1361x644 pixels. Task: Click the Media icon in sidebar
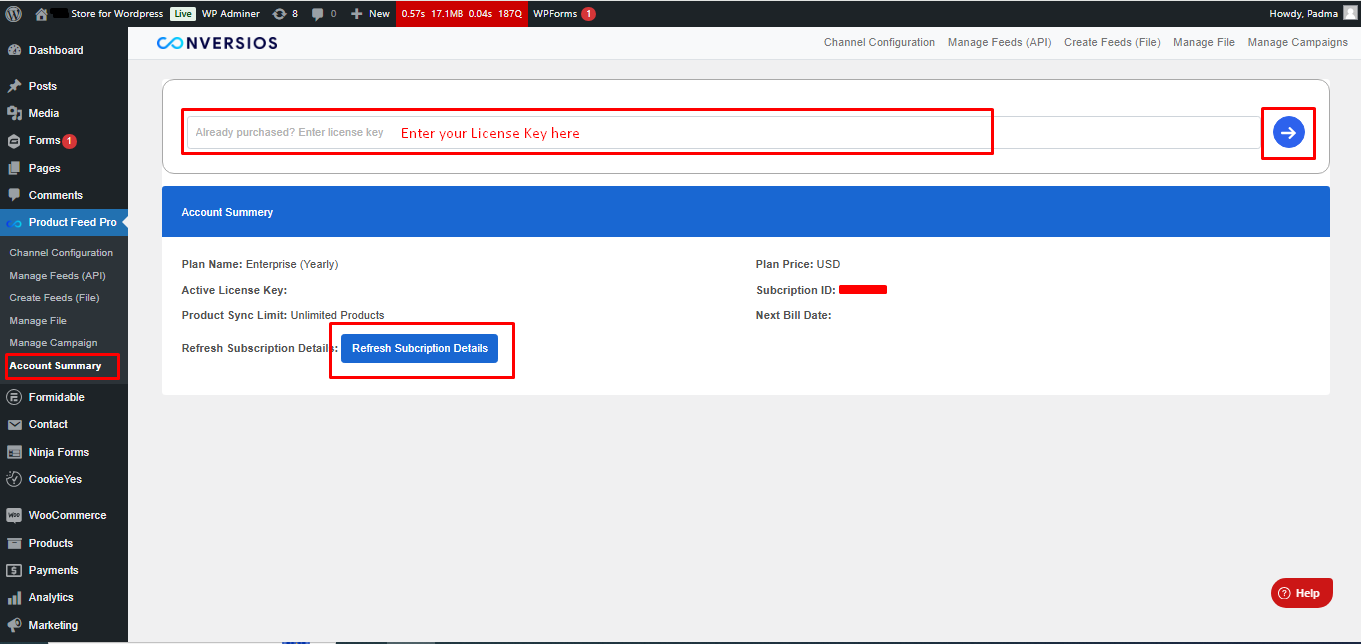pos(14,113)
